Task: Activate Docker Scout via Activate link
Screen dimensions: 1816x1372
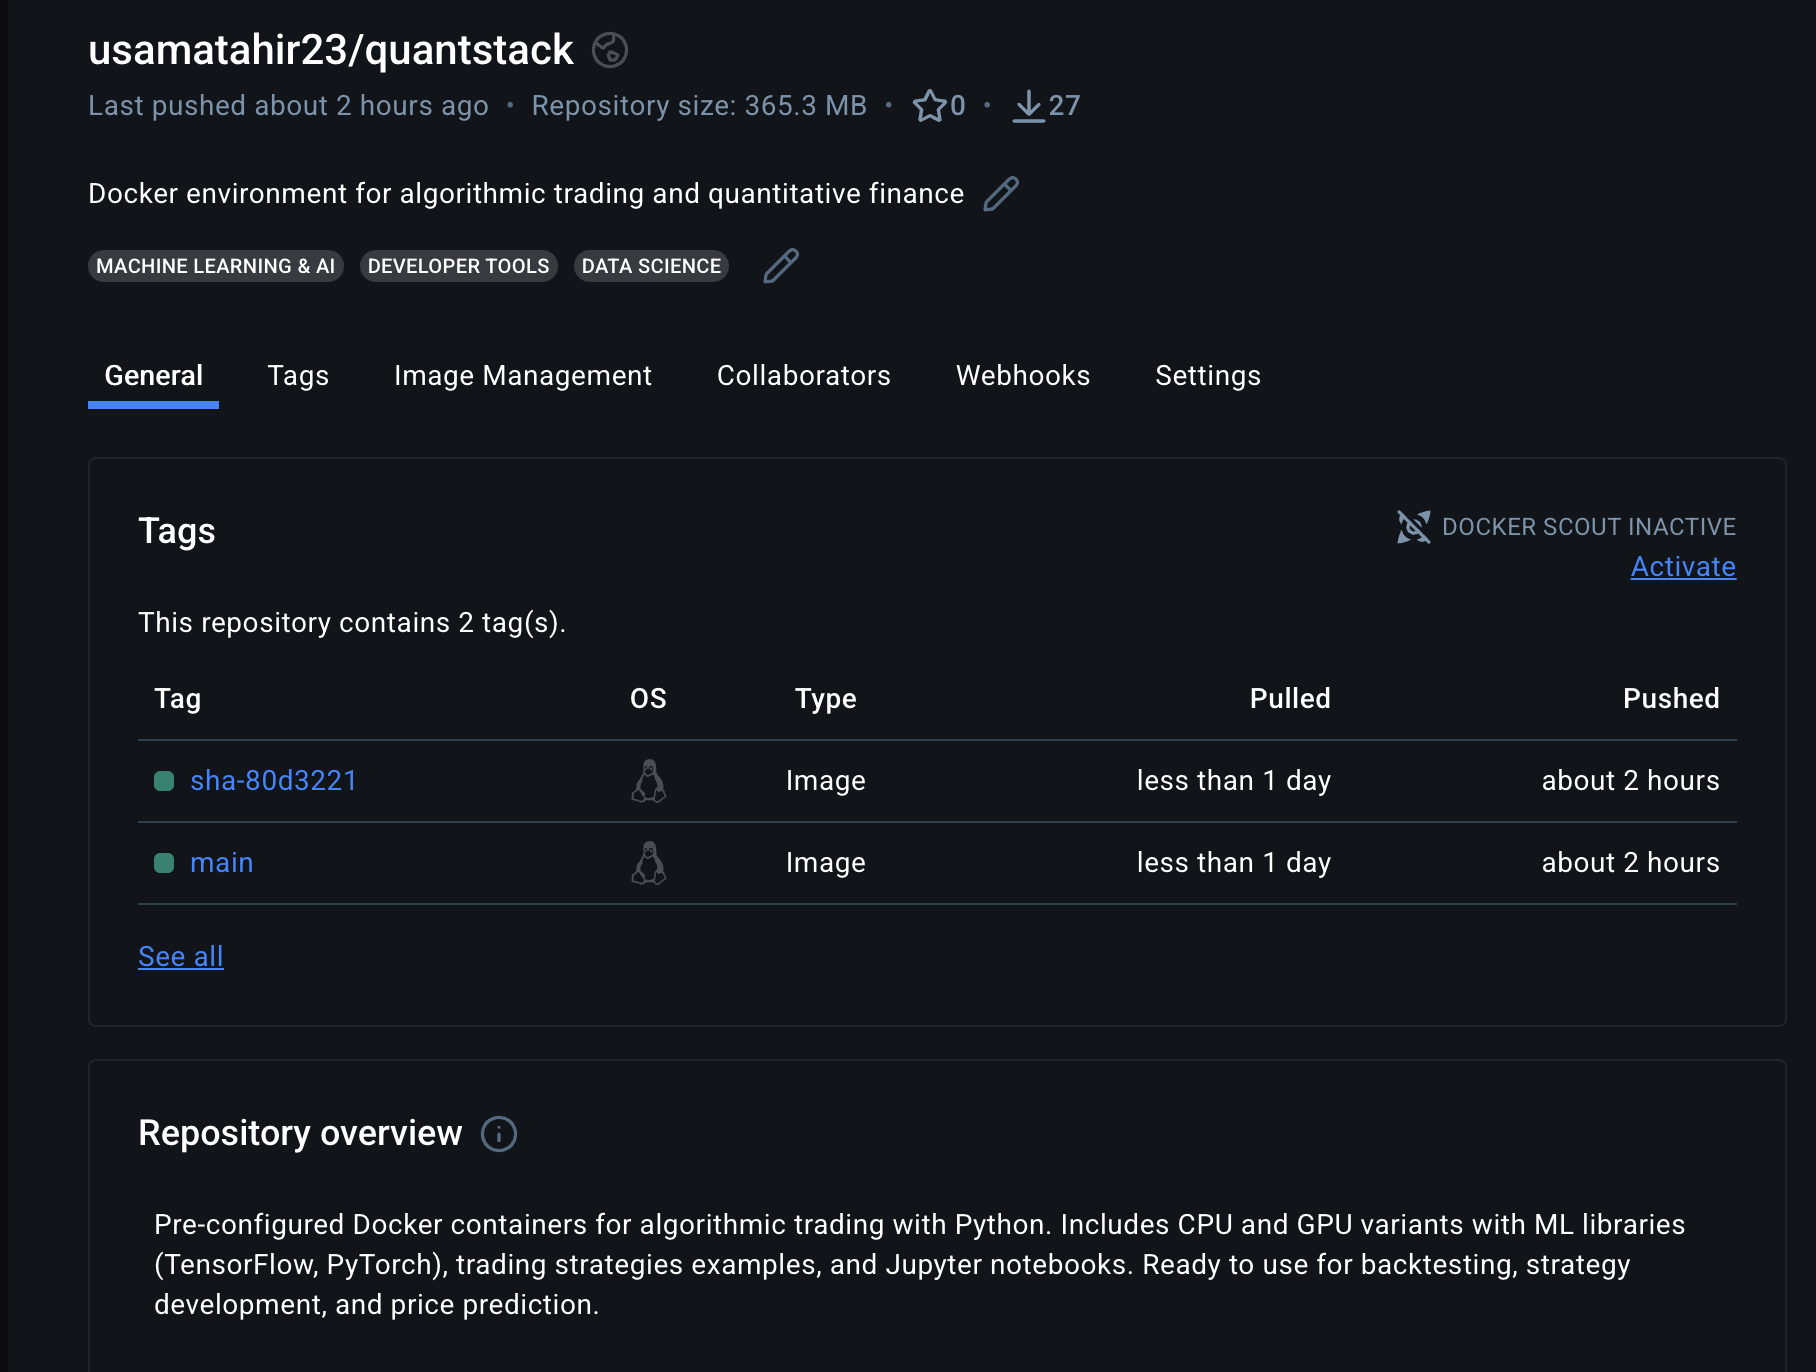Action: (1683, 567)
